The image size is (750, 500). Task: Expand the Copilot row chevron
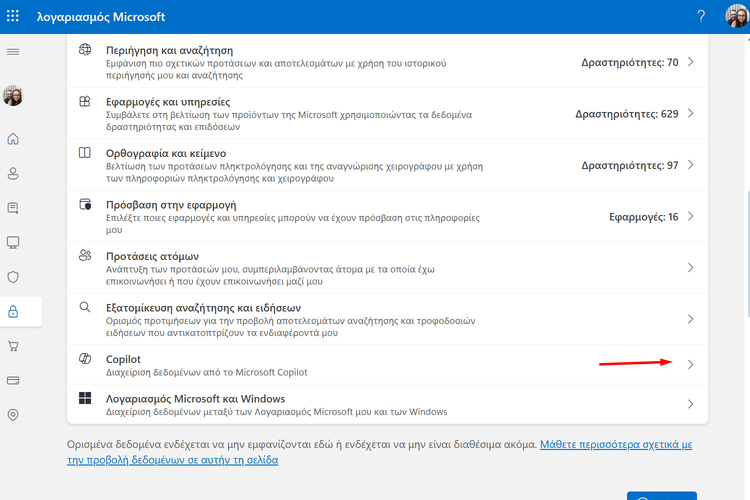690,365
